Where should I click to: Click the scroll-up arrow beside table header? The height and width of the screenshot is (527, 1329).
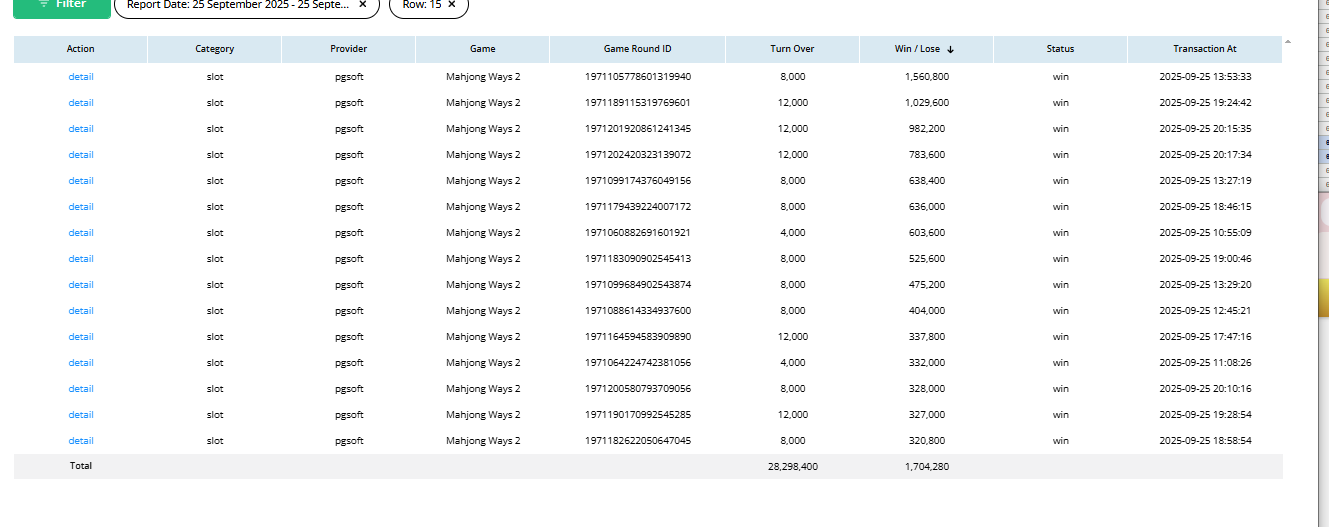(1287, 41)
